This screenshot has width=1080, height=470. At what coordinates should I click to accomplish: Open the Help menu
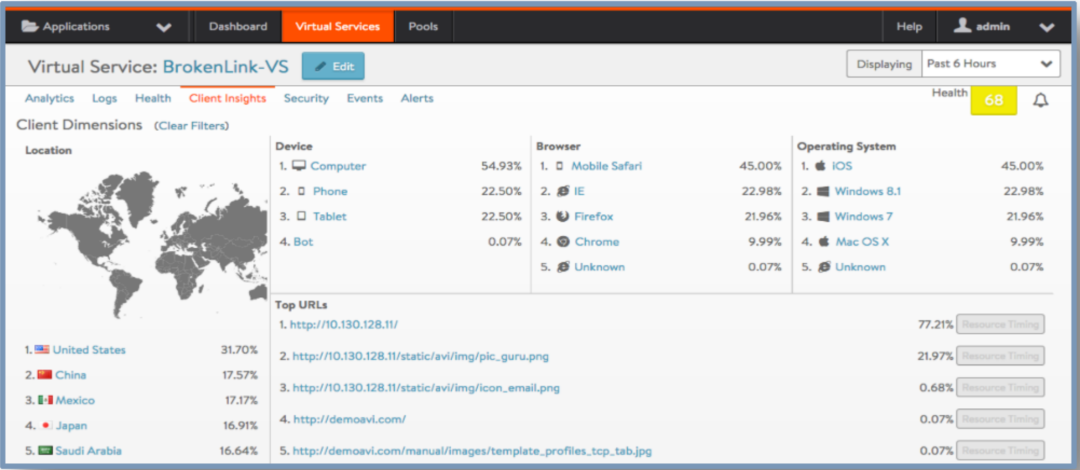point(909,27)
